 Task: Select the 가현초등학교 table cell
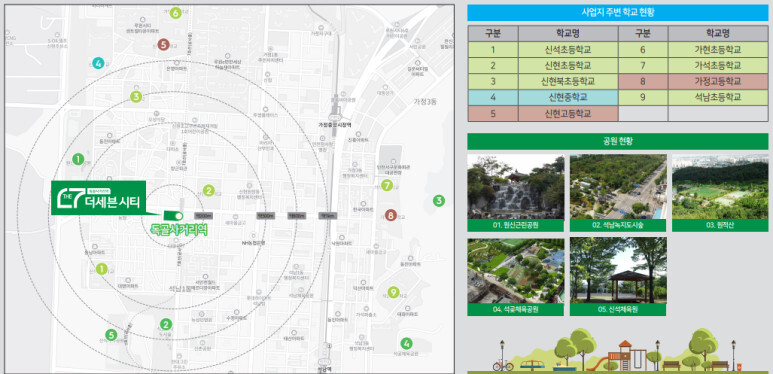pyautogui.click(x=718, y=50)
